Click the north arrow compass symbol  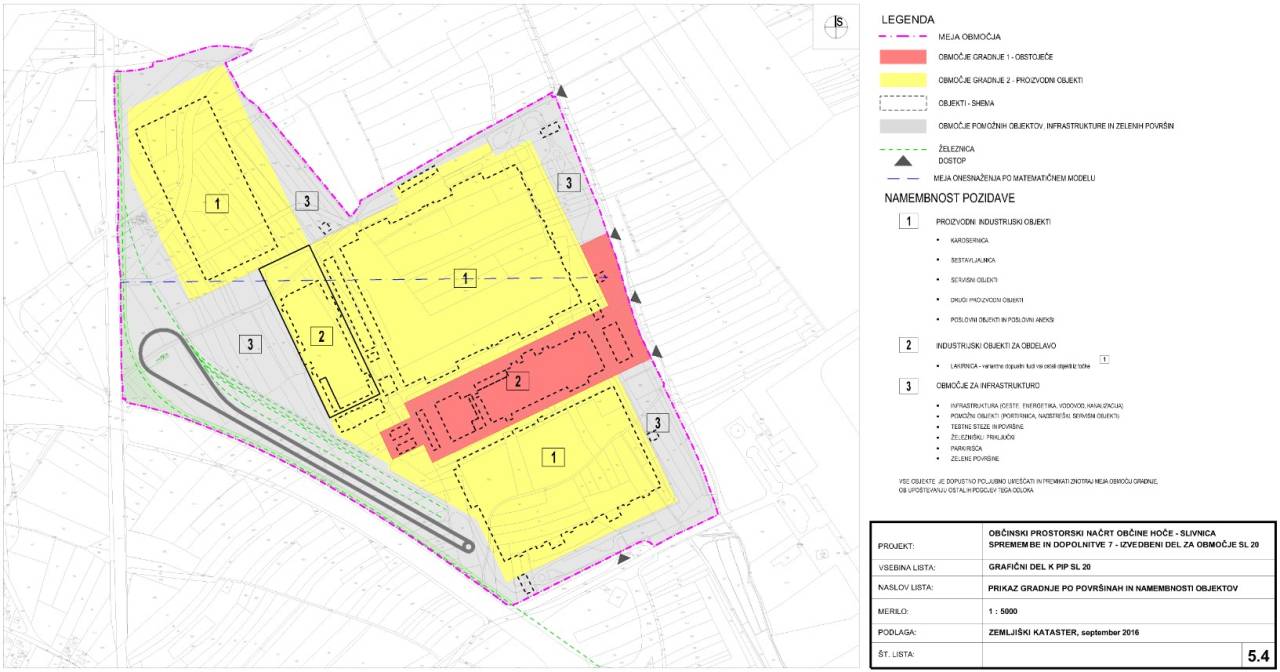(835, 25)
